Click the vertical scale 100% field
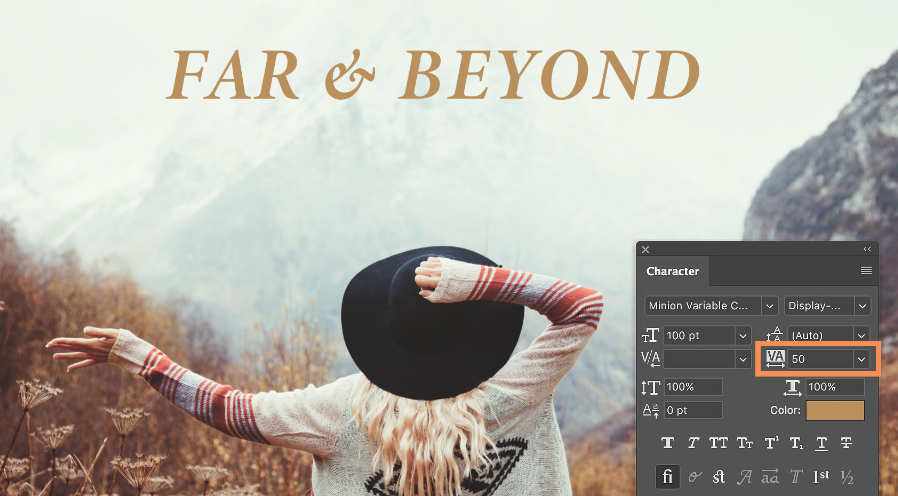This screenshot has height=496, width=898. point(693,387)
